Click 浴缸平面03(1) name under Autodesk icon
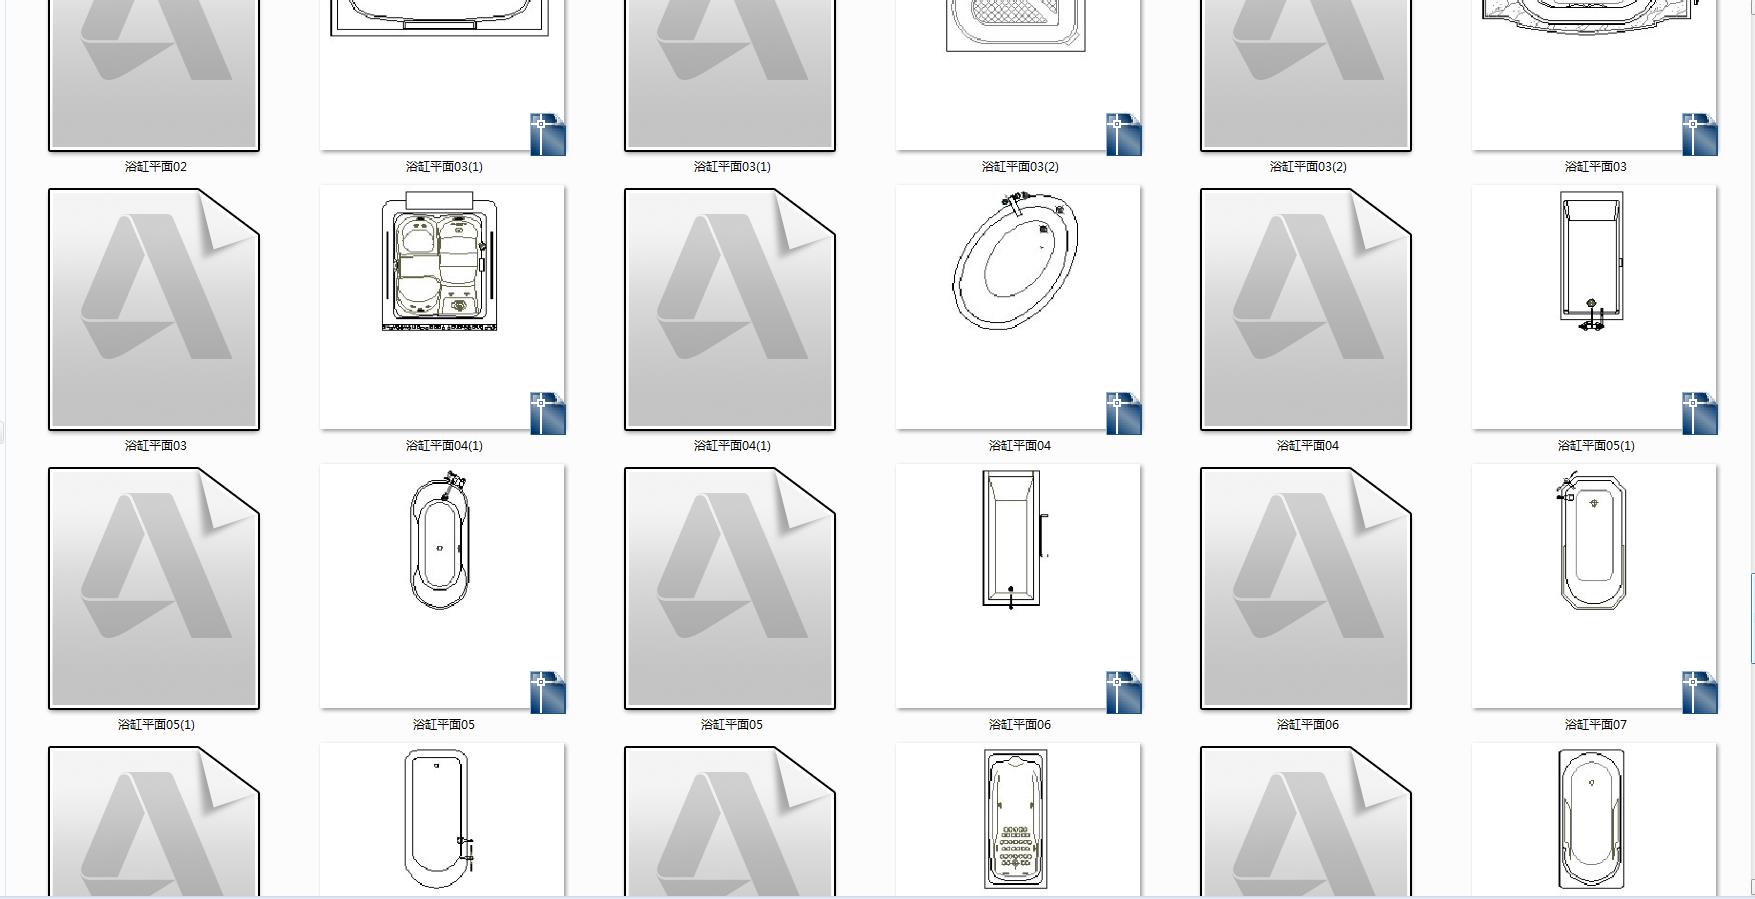 click(732, 166)
